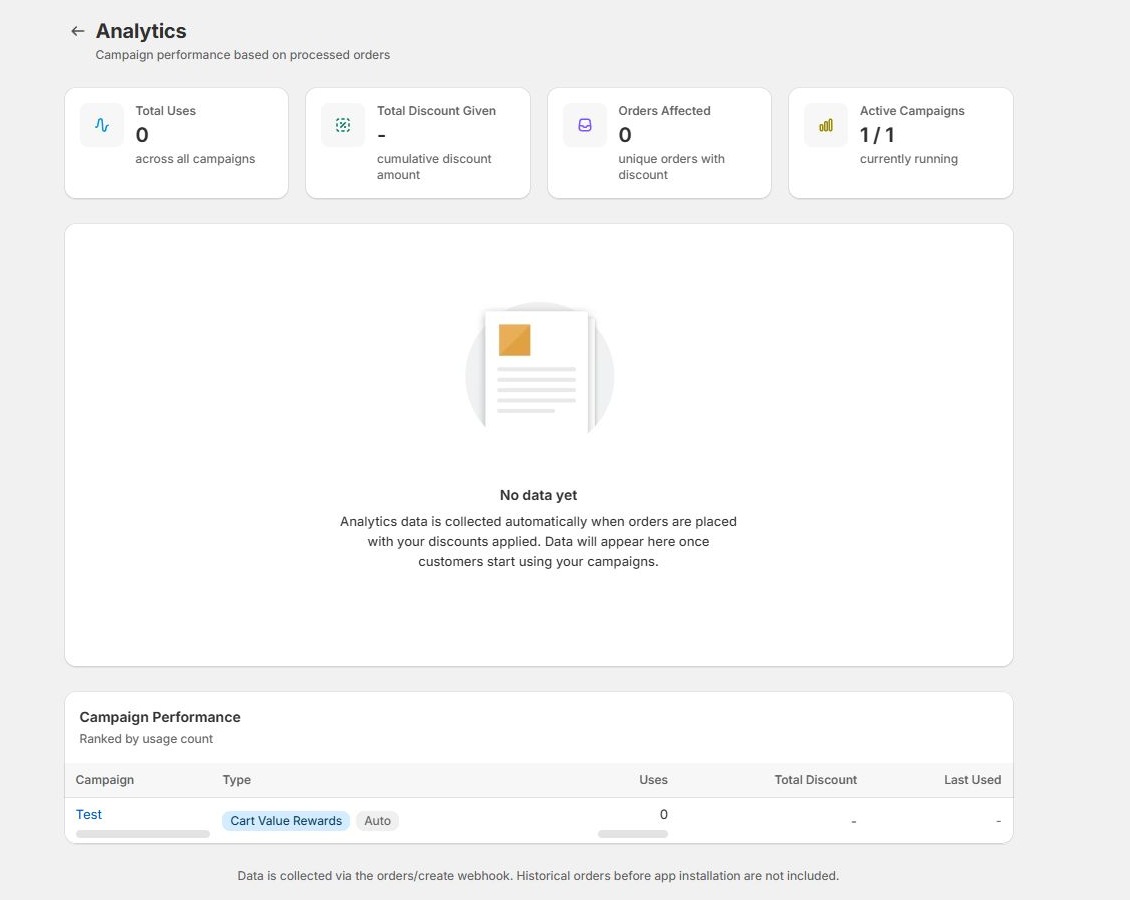Click the 'No data yet' heading
This screenshot has width=1130, height=900.
tap(538, 495)
